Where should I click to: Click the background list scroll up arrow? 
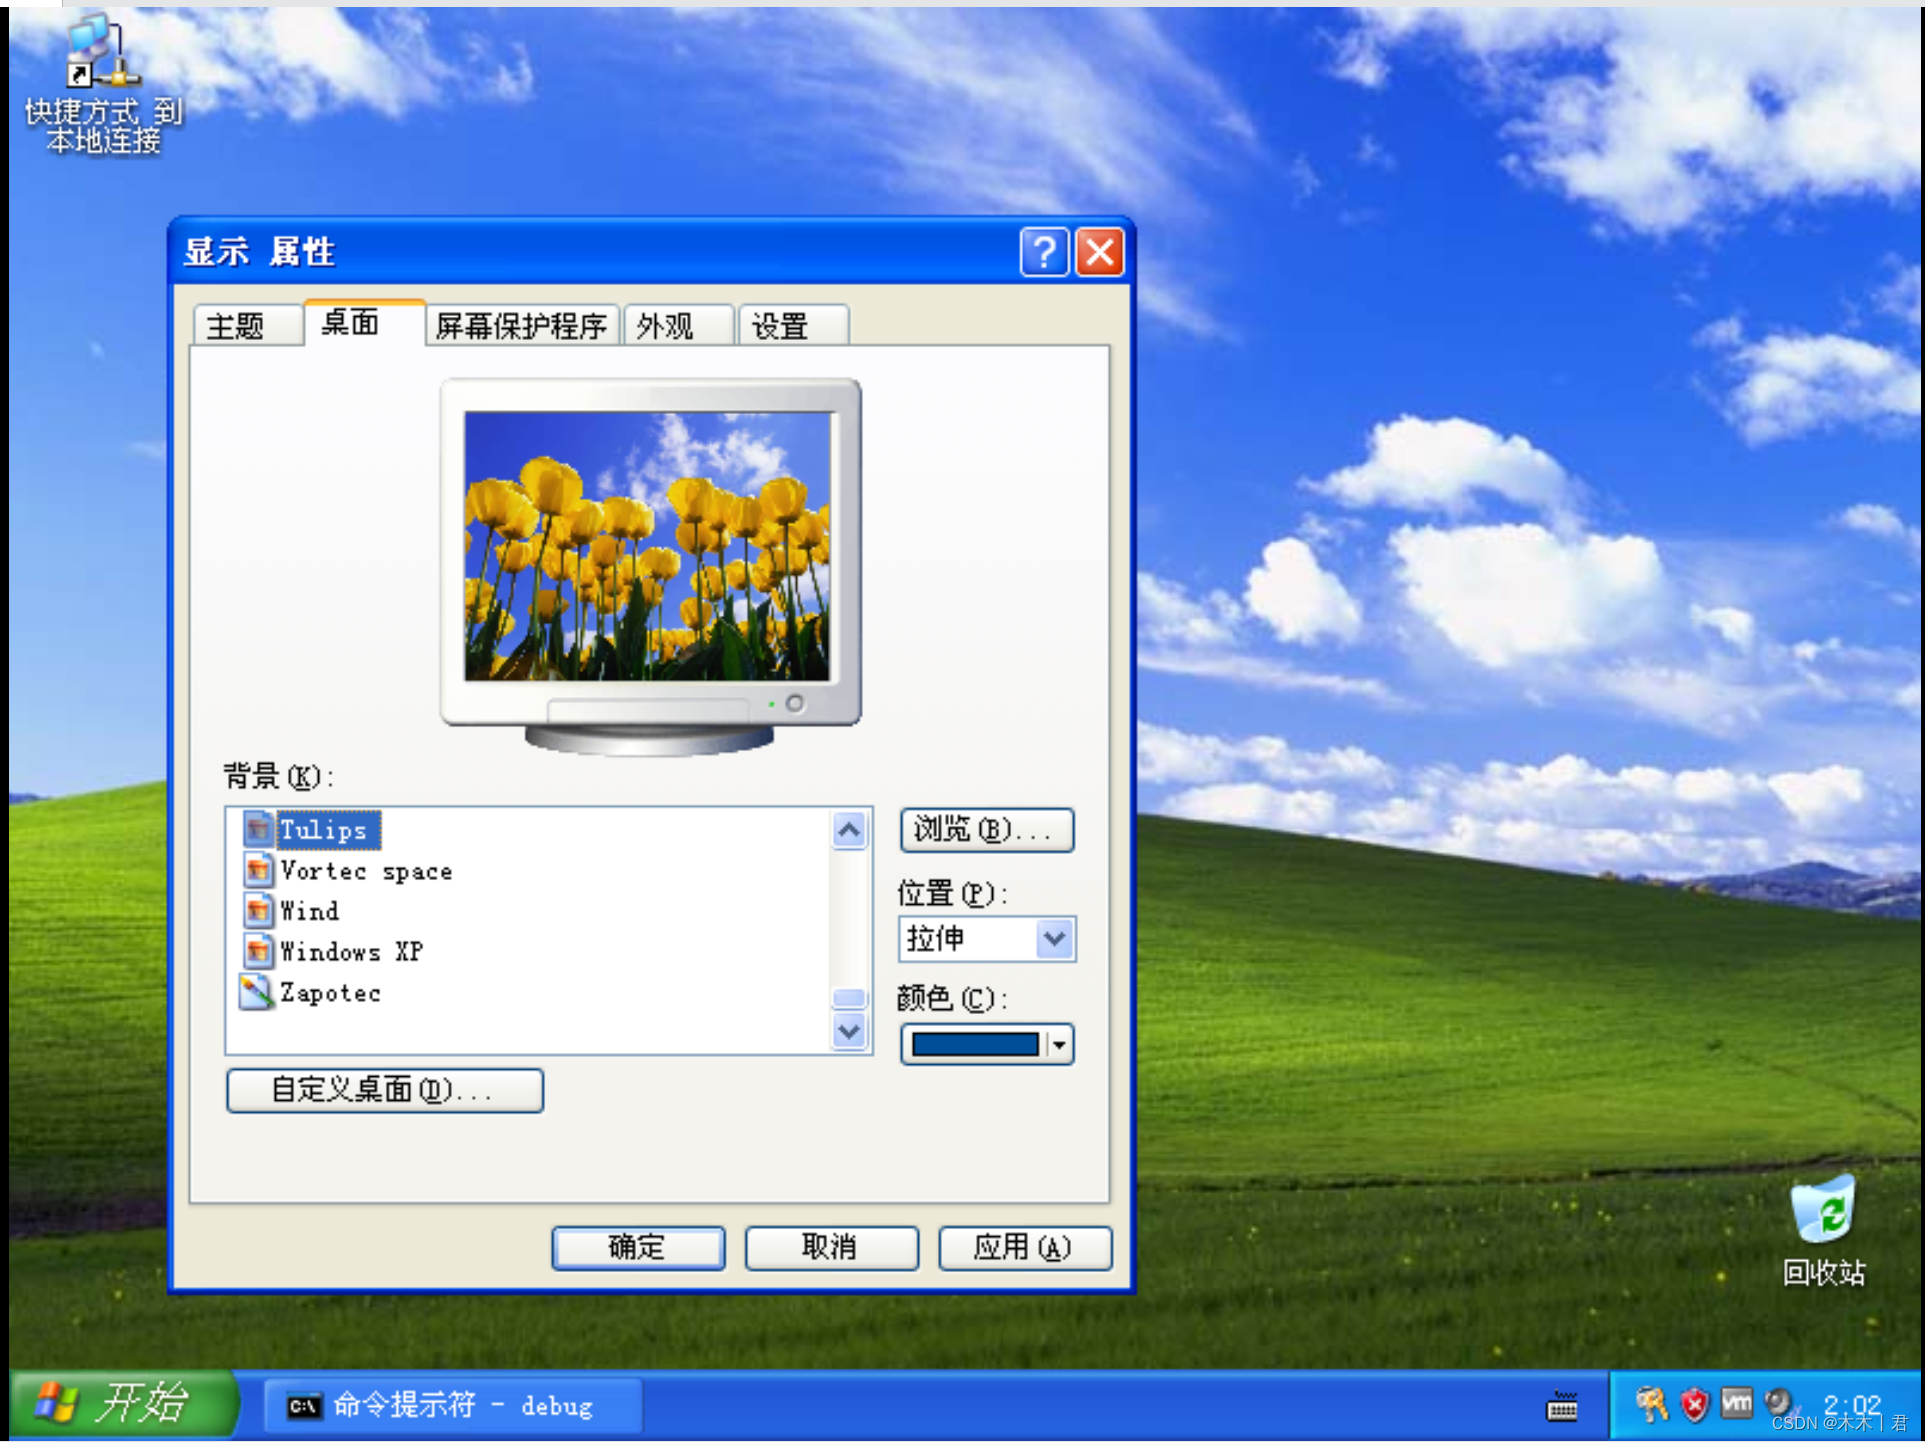pos(849,830)
